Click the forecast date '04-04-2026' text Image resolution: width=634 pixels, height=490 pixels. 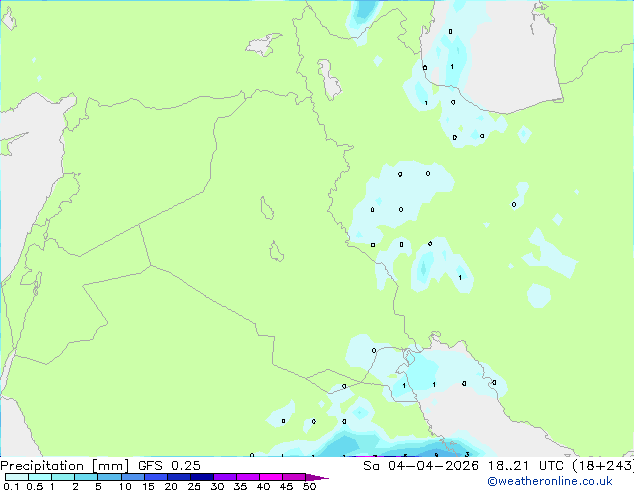(x=433, y=466)
